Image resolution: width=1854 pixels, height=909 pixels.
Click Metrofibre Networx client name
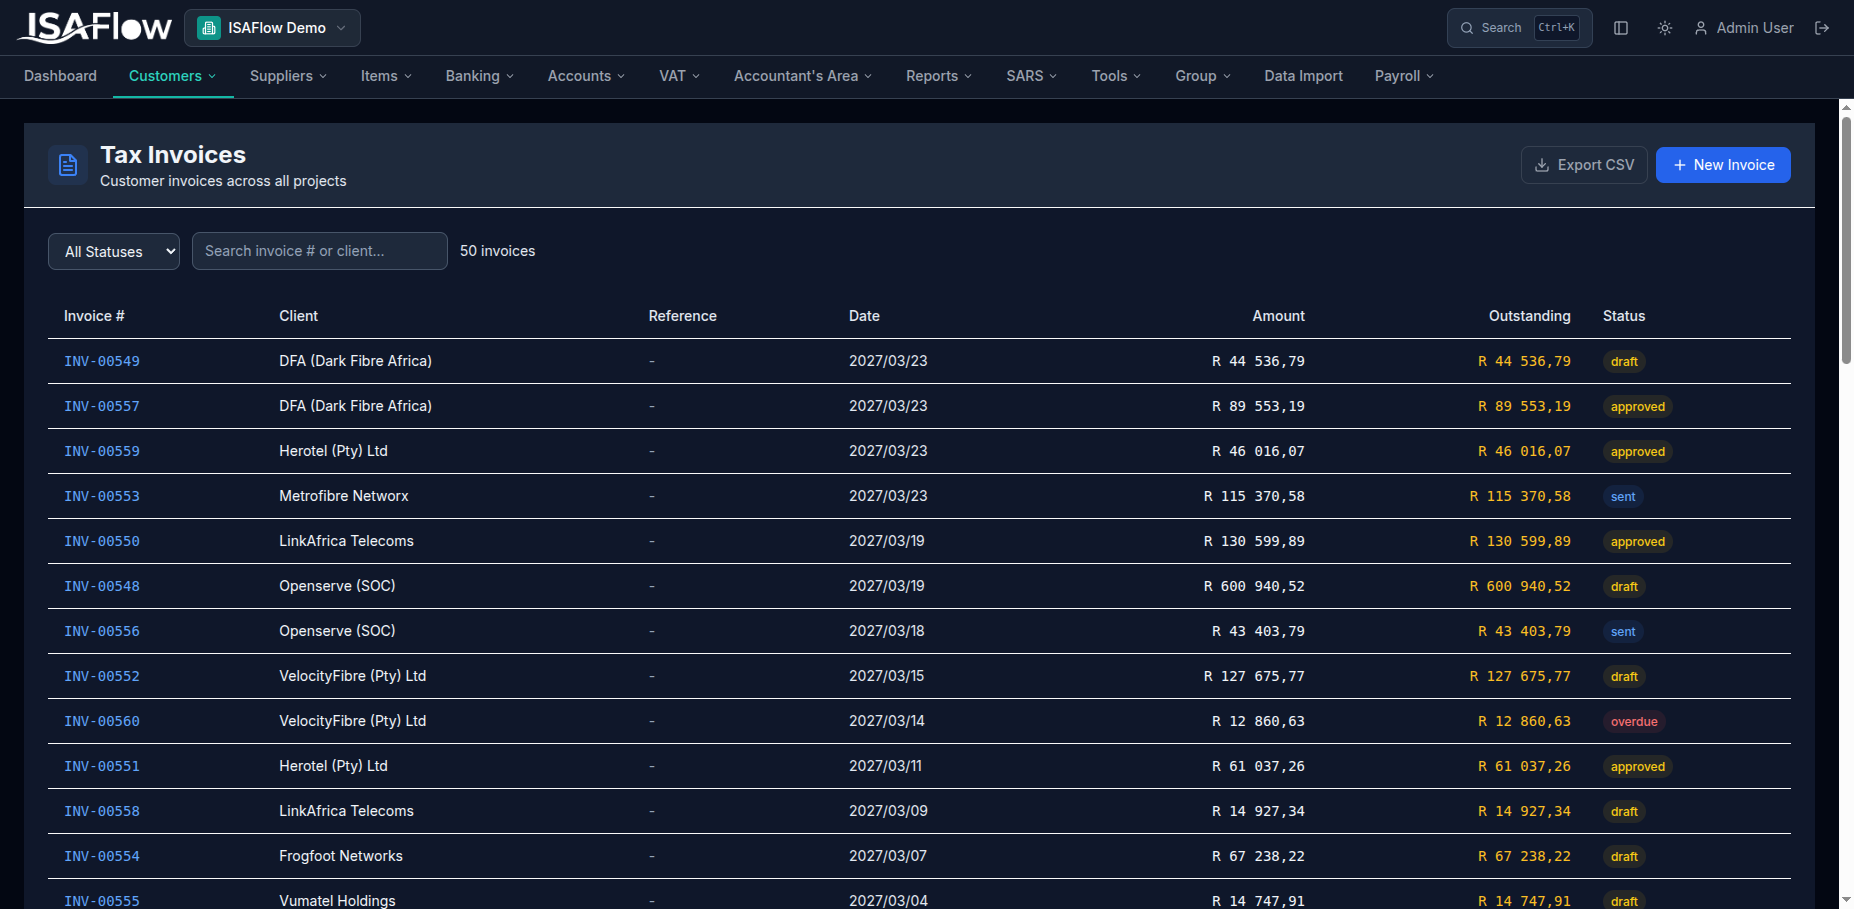[x=343, y=496]
